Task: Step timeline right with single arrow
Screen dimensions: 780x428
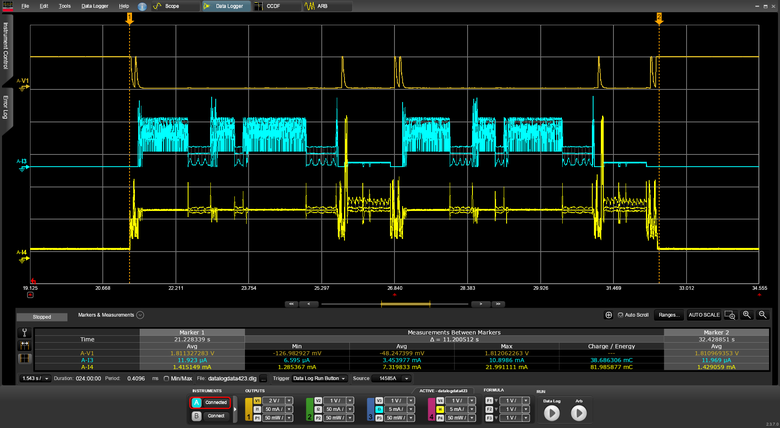Action: [x=480, y=304]
